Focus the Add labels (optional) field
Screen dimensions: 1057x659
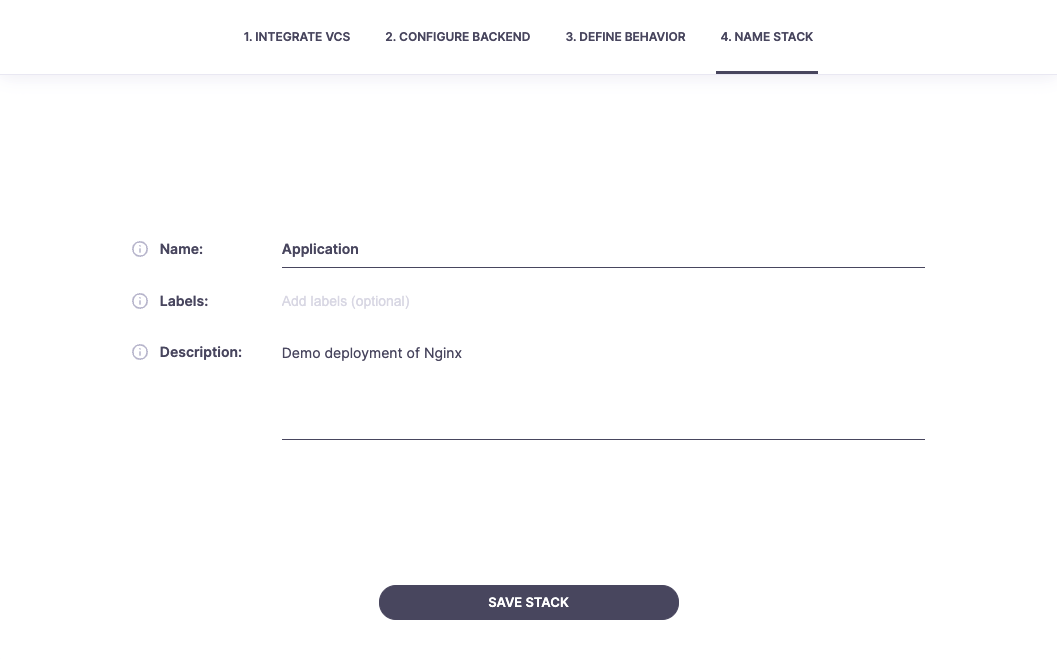coord(600,301)
